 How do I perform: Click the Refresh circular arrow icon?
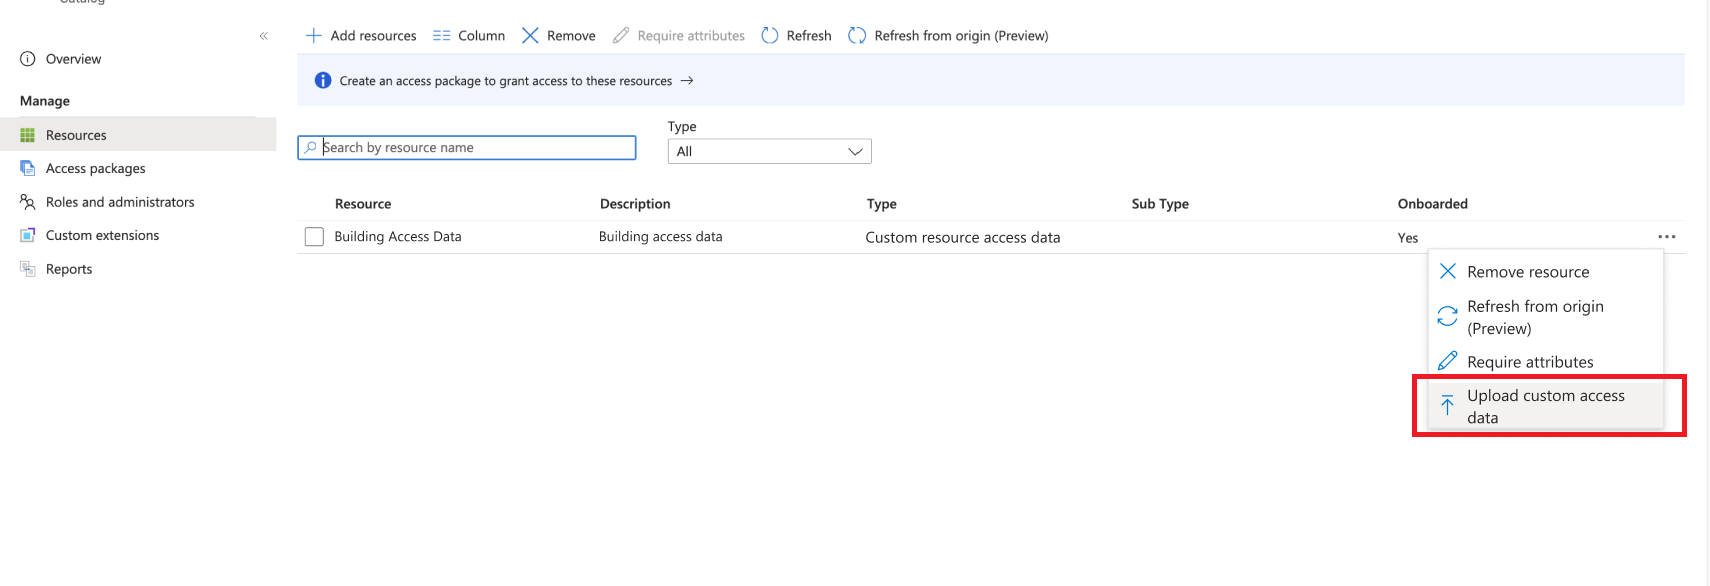pyautogui.click(x=770, y=36)
